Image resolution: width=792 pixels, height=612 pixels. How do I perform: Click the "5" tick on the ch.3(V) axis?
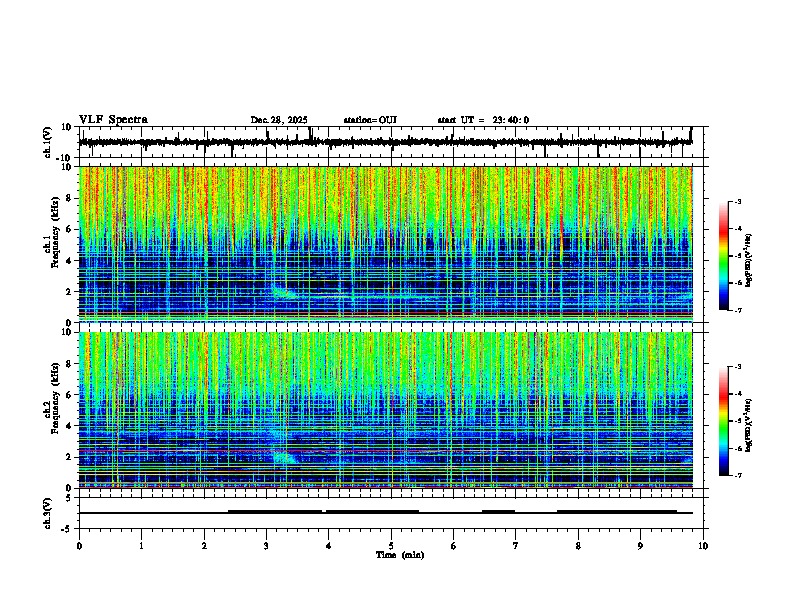click(70, 498)
